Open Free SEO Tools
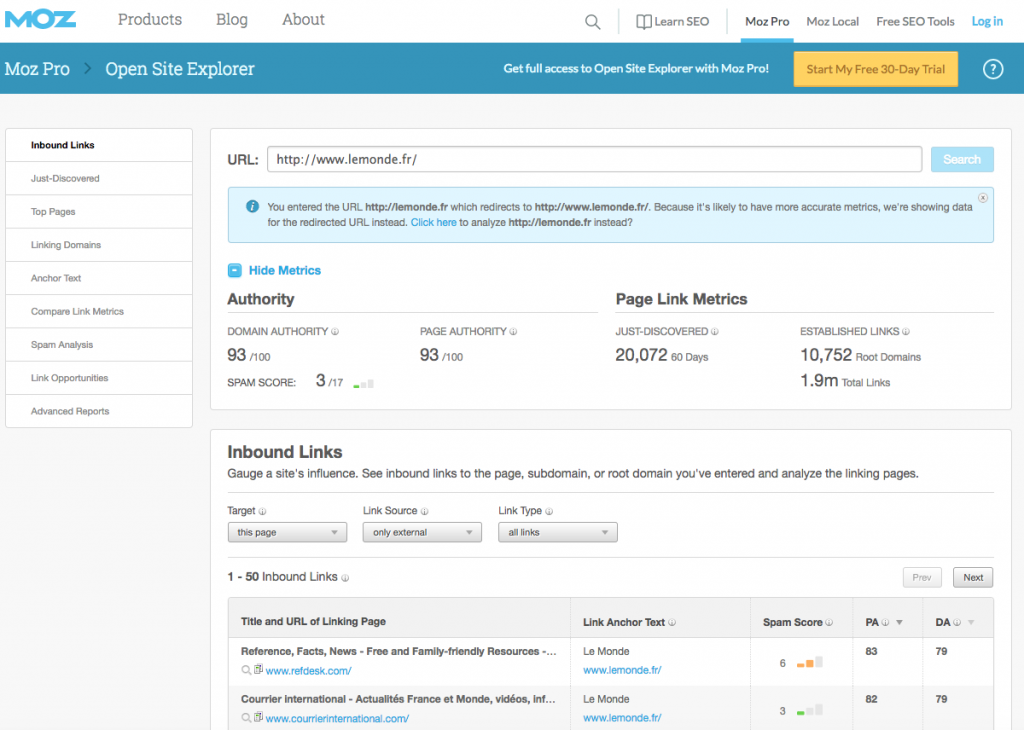Viewport: 1024px width, 730px height. pyautogui.click(x=915, y=22)
